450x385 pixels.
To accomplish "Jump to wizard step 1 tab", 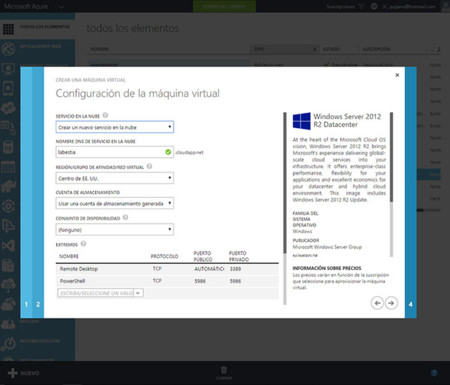I will [26, 304].
